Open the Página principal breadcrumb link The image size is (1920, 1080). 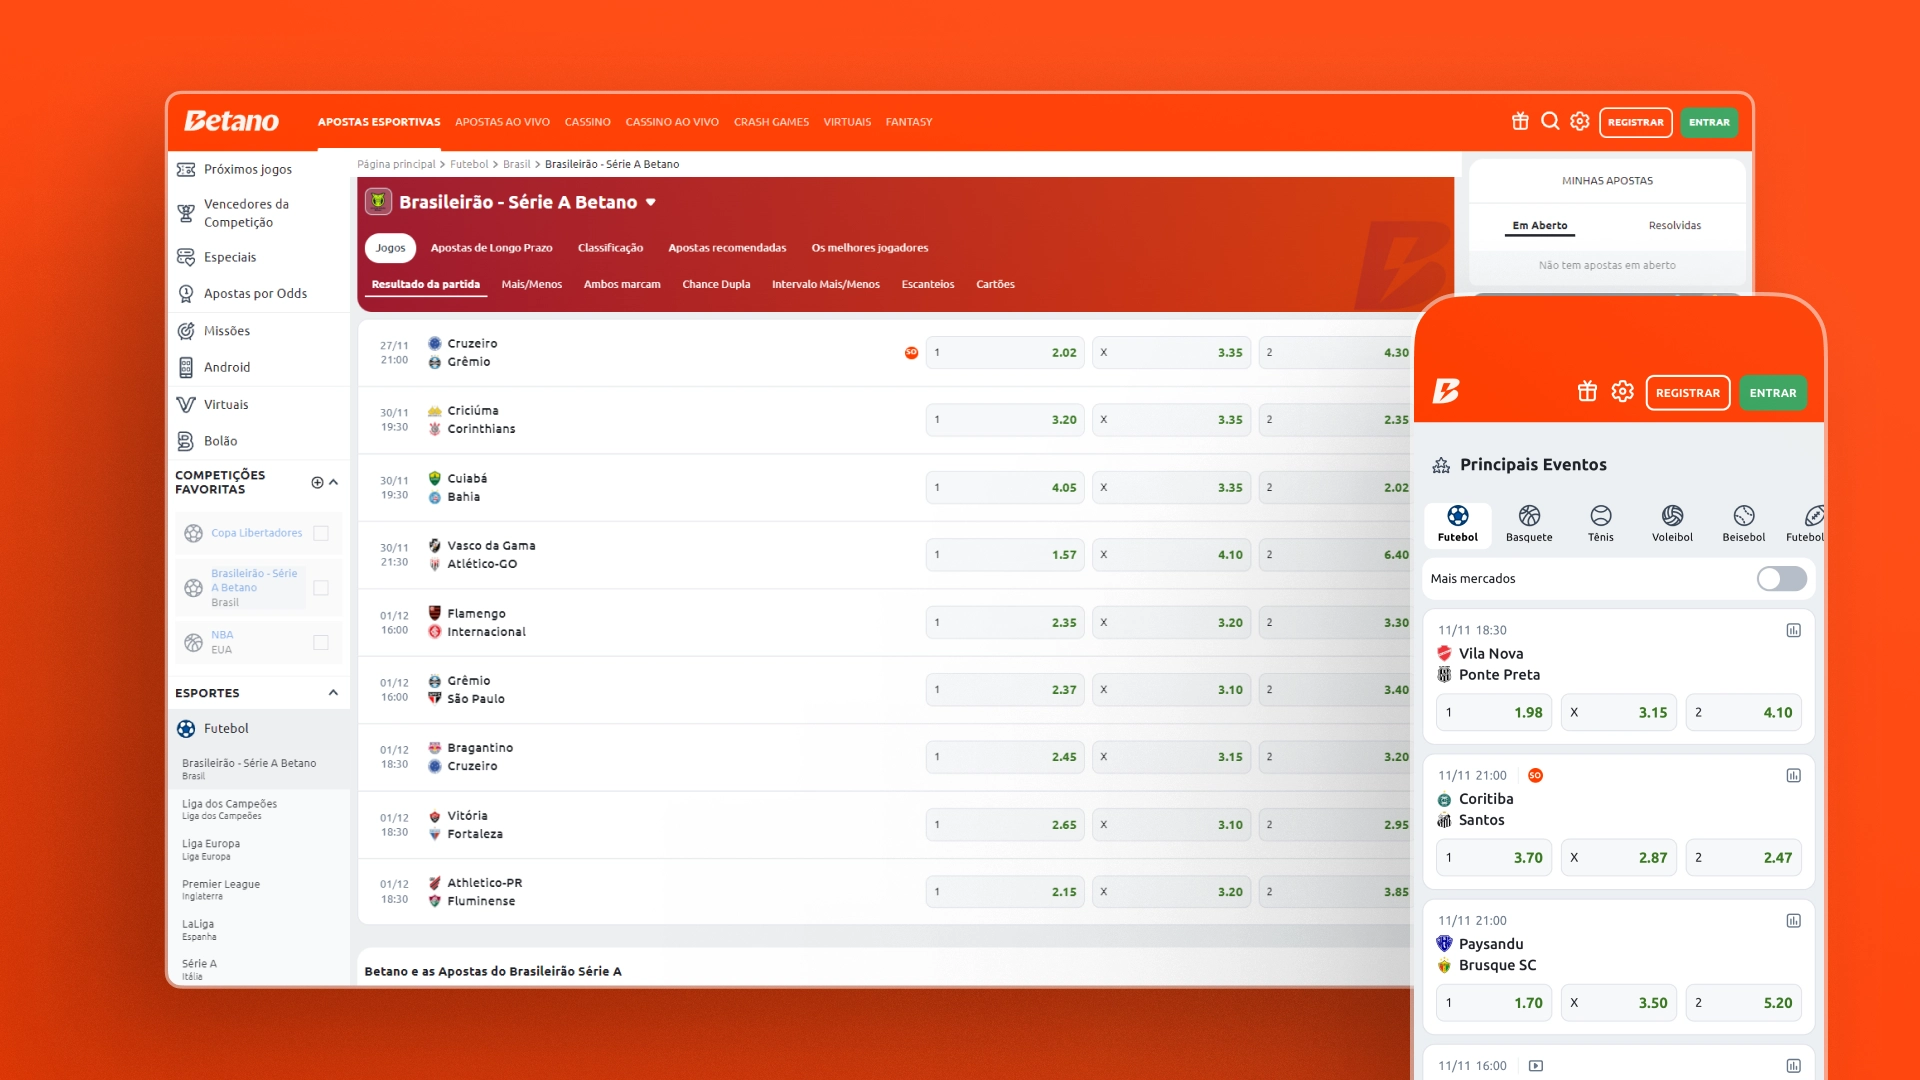[x=396, y=164]
